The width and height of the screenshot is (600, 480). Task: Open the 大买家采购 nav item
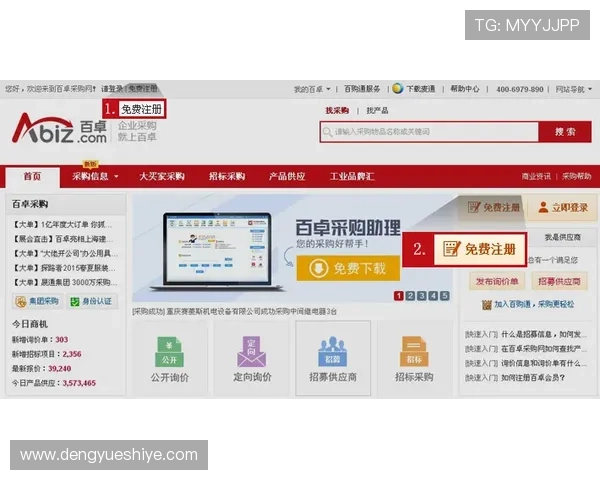coord(162,176)
